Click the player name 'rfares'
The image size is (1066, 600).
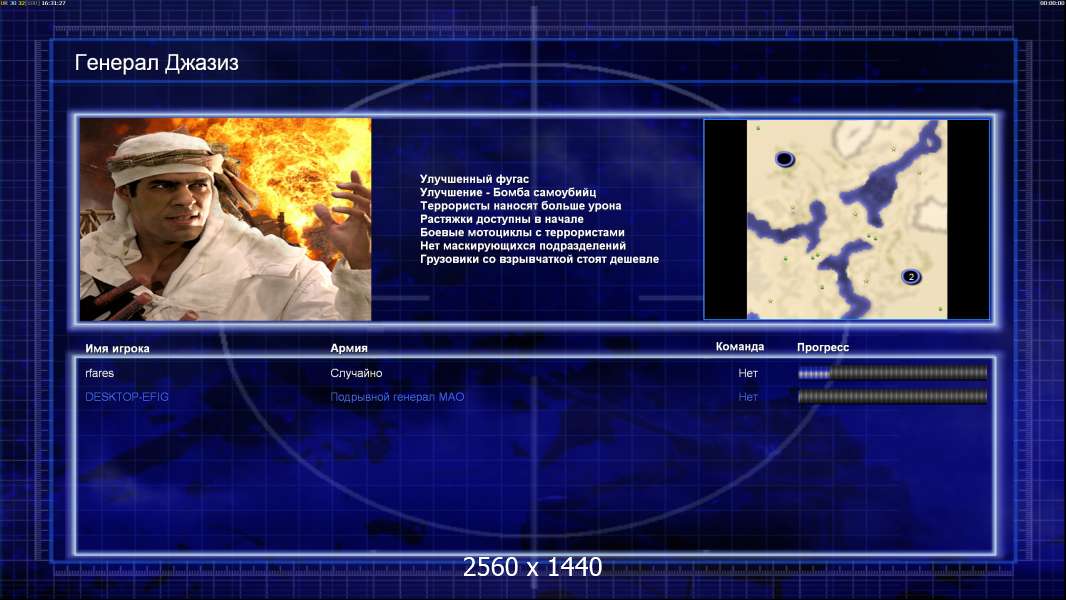(x=99, y=373)
